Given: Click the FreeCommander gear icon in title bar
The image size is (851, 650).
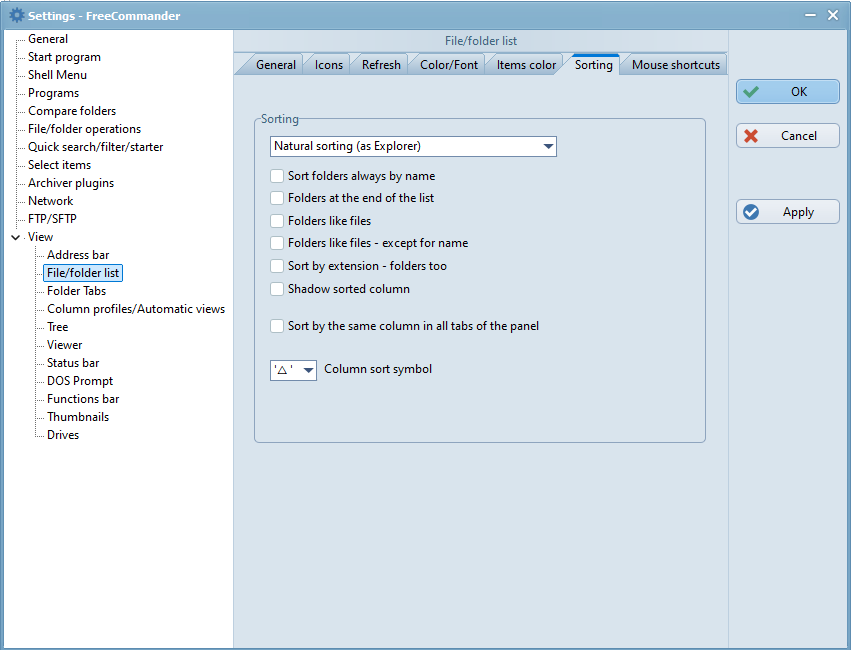Looking at the screenshot, I should pos(17,15).
